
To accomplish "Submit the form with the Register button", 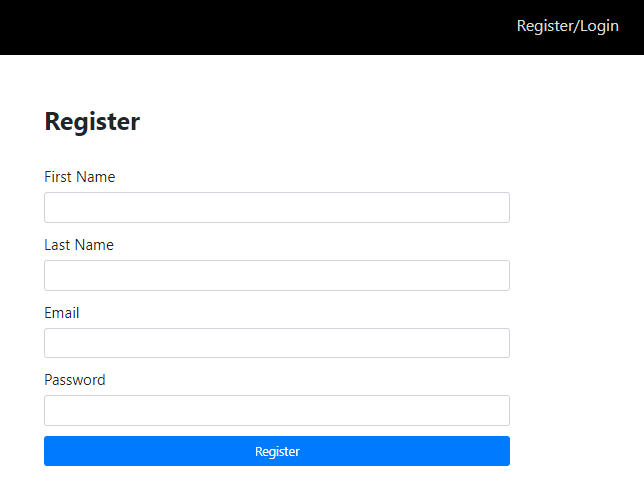I will point(277,451).
